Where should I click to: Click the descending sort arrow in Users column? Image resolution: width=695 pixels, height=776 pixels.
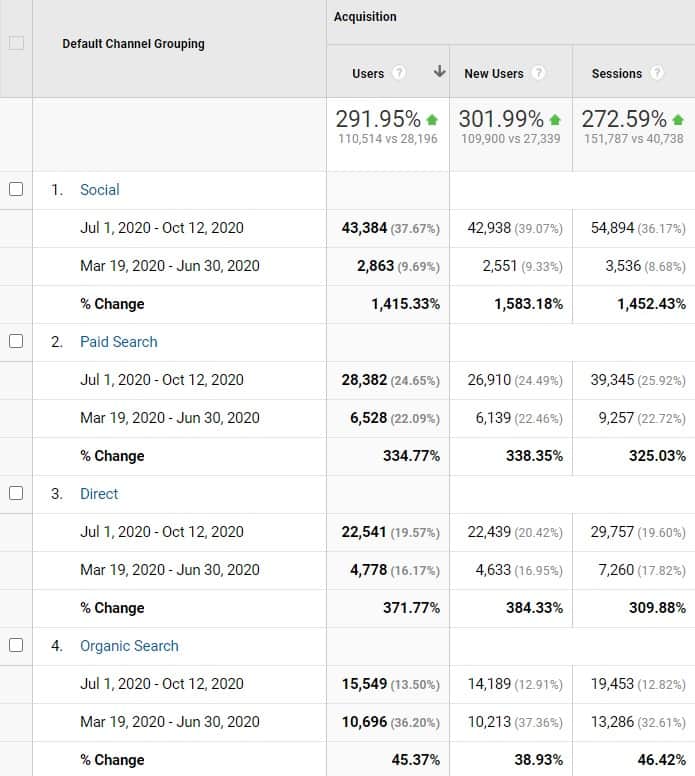(439, 72)
